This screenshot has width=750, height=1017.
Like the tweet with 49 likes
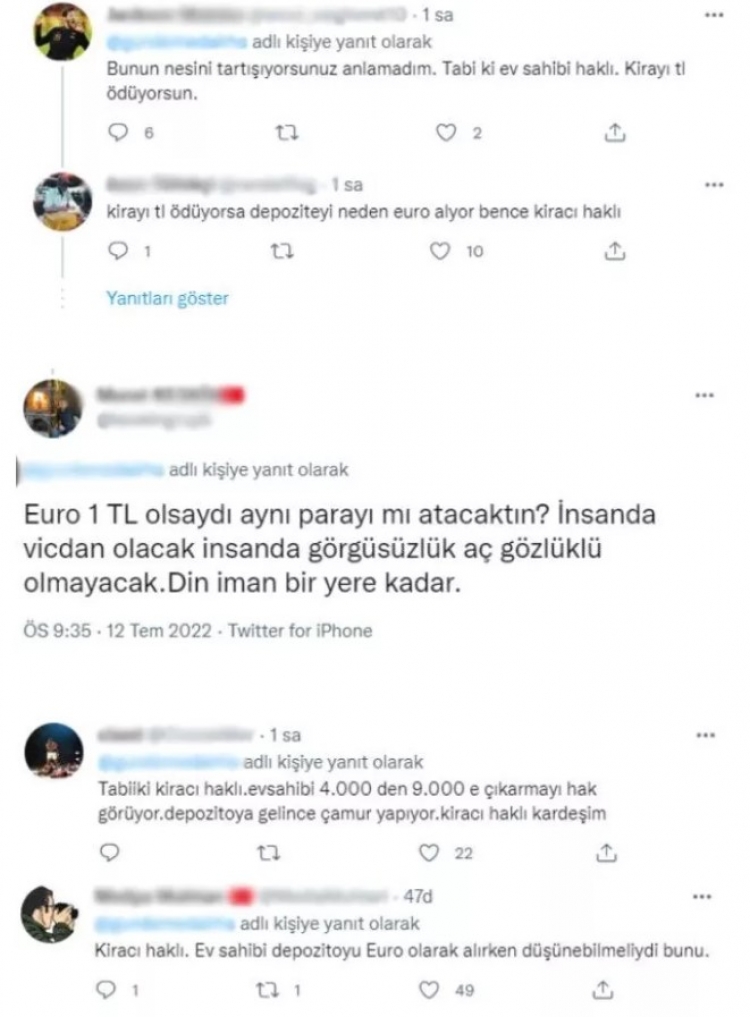point(429,990)
